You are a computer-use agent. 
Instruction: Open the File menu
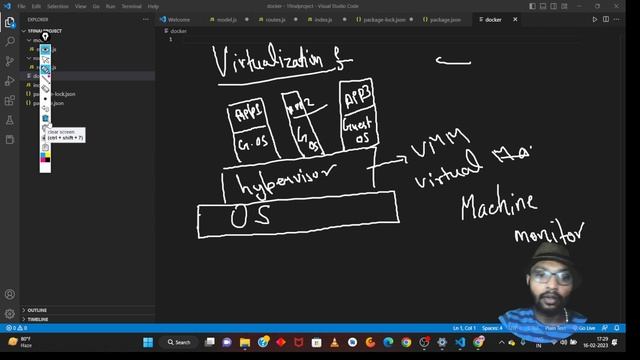click(21, 6)
